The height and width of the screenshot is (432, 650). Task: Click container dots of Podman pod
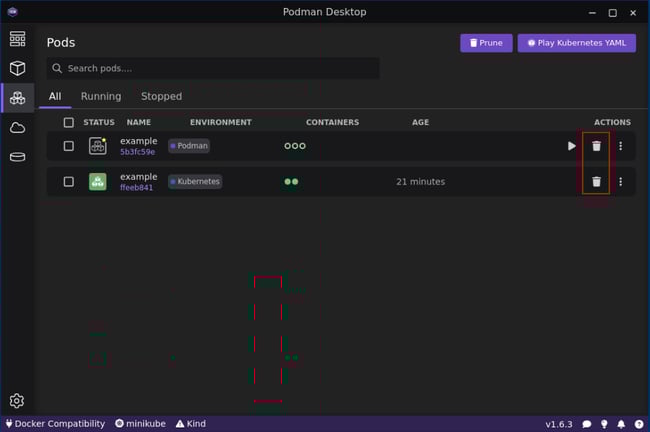click(x=295, y=146)
